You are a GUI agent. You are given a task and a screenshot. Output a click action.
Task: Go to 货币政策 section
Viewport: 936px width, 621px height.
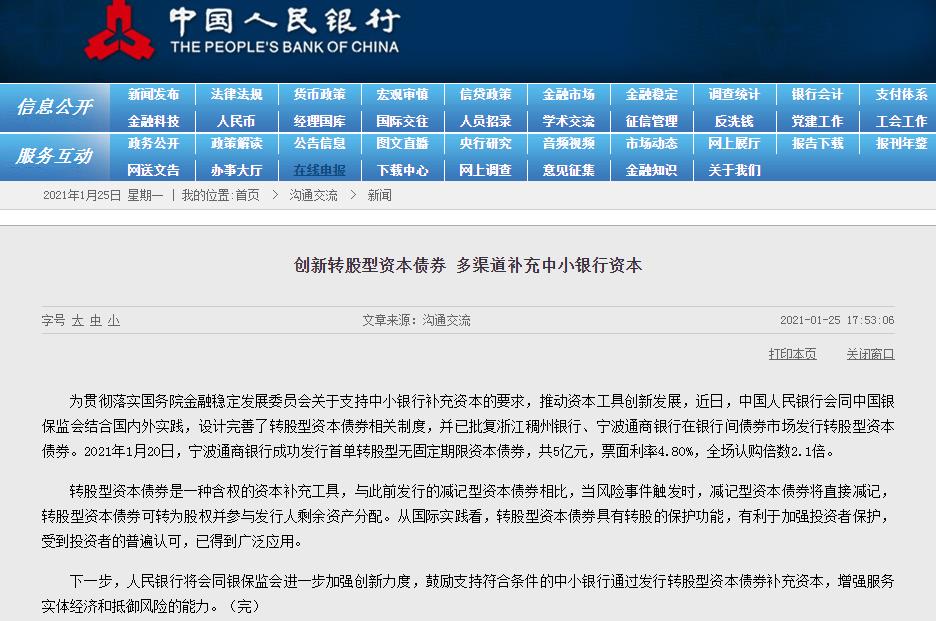(319, 95)
